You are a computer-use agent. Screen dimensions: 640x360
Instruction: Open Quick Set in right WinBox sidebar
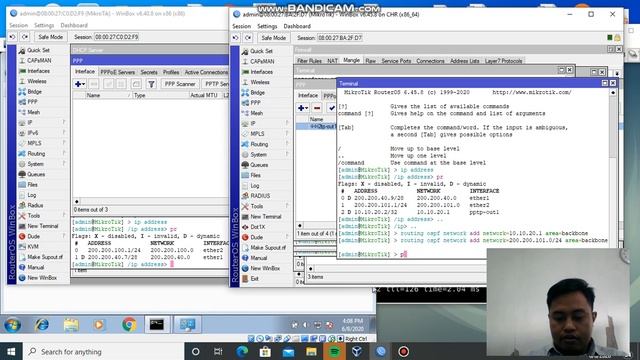[x=261, y=51]
